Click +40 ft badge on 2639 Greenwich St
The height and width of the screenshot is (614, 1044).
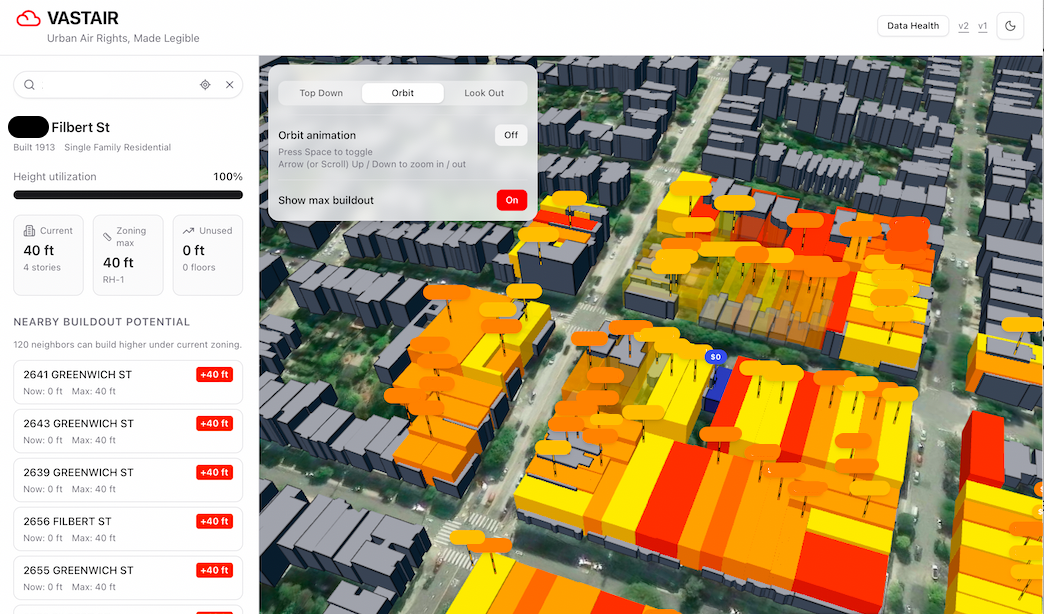tap(214, 472)
